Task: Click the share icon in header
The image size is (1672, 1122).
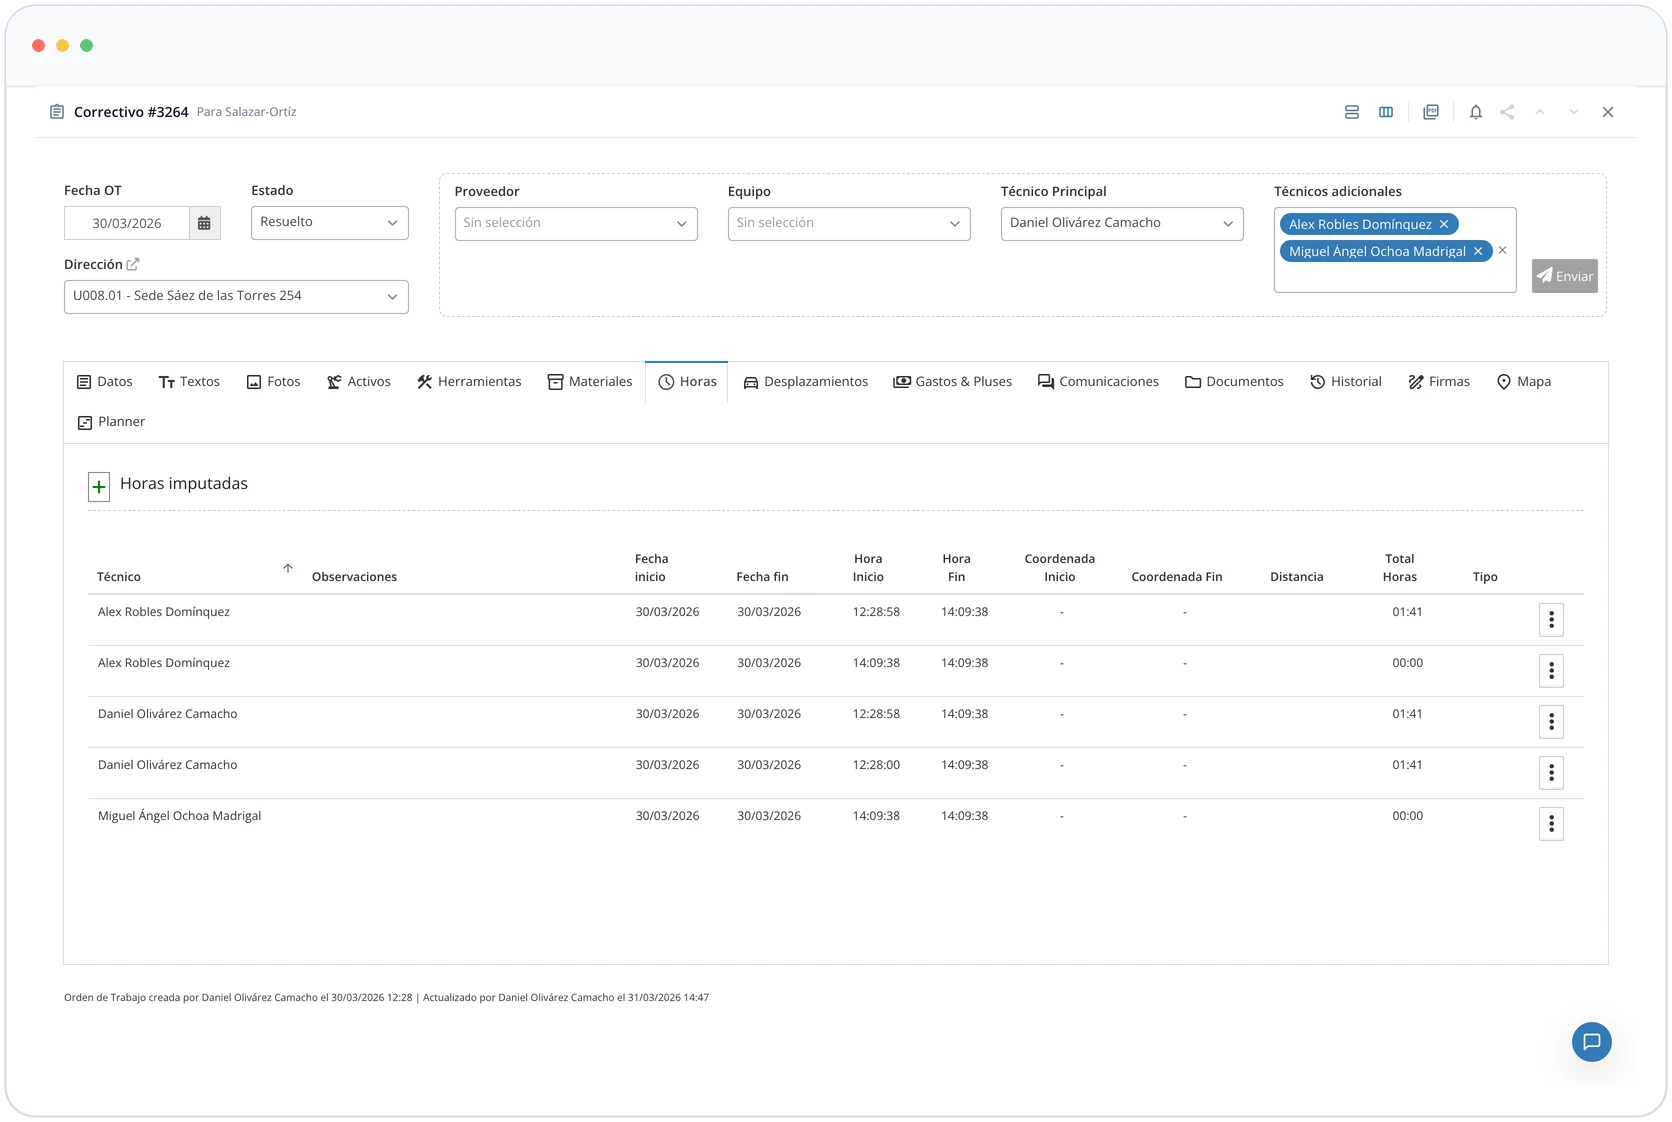Action: [x=1507, y=112]
